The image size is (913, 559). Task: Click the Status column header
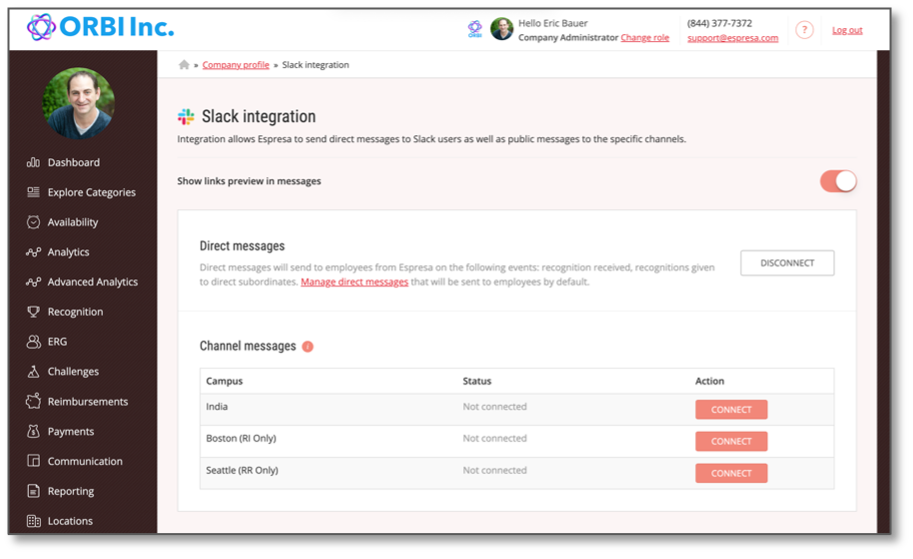click(477, 381)
